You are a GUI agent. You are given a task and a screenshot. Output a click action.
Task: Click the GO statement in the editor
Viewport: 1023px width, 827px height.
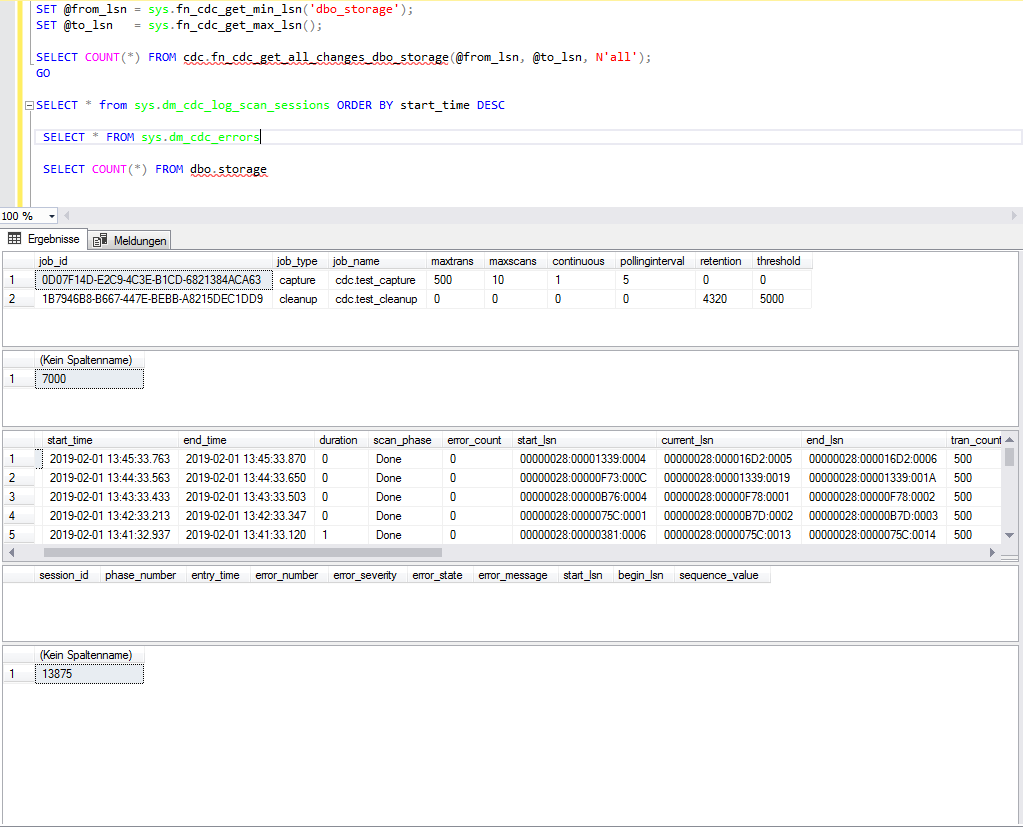pyautogui.click(x=43, y=73)
